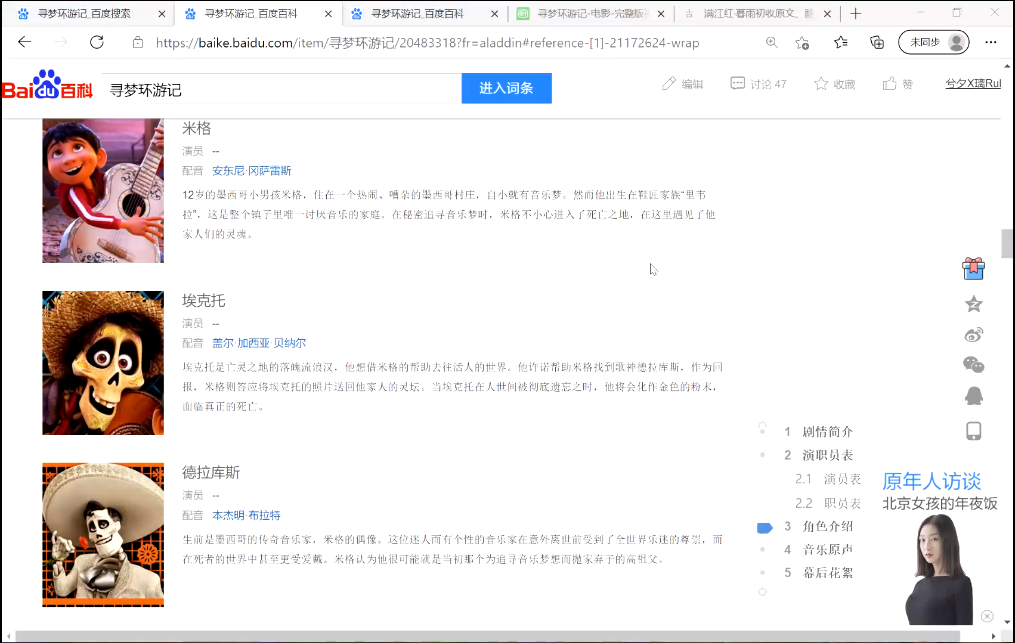Click the 米格 description paragraph starting 12岁
1015x643 pixels.
point(449,214)
